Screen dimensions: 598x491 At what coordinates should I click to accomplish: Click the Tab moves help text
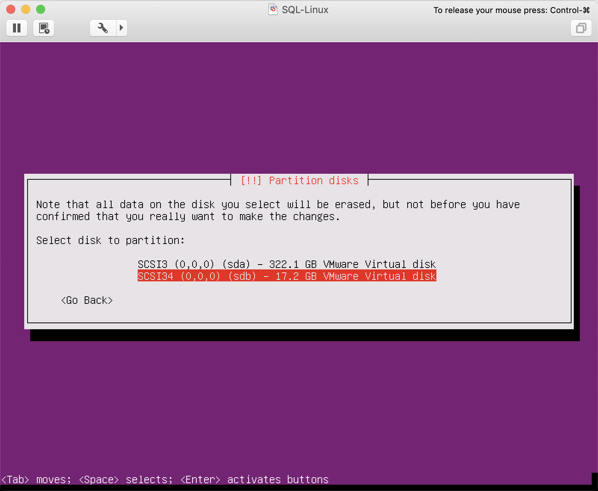pos(165,480)
